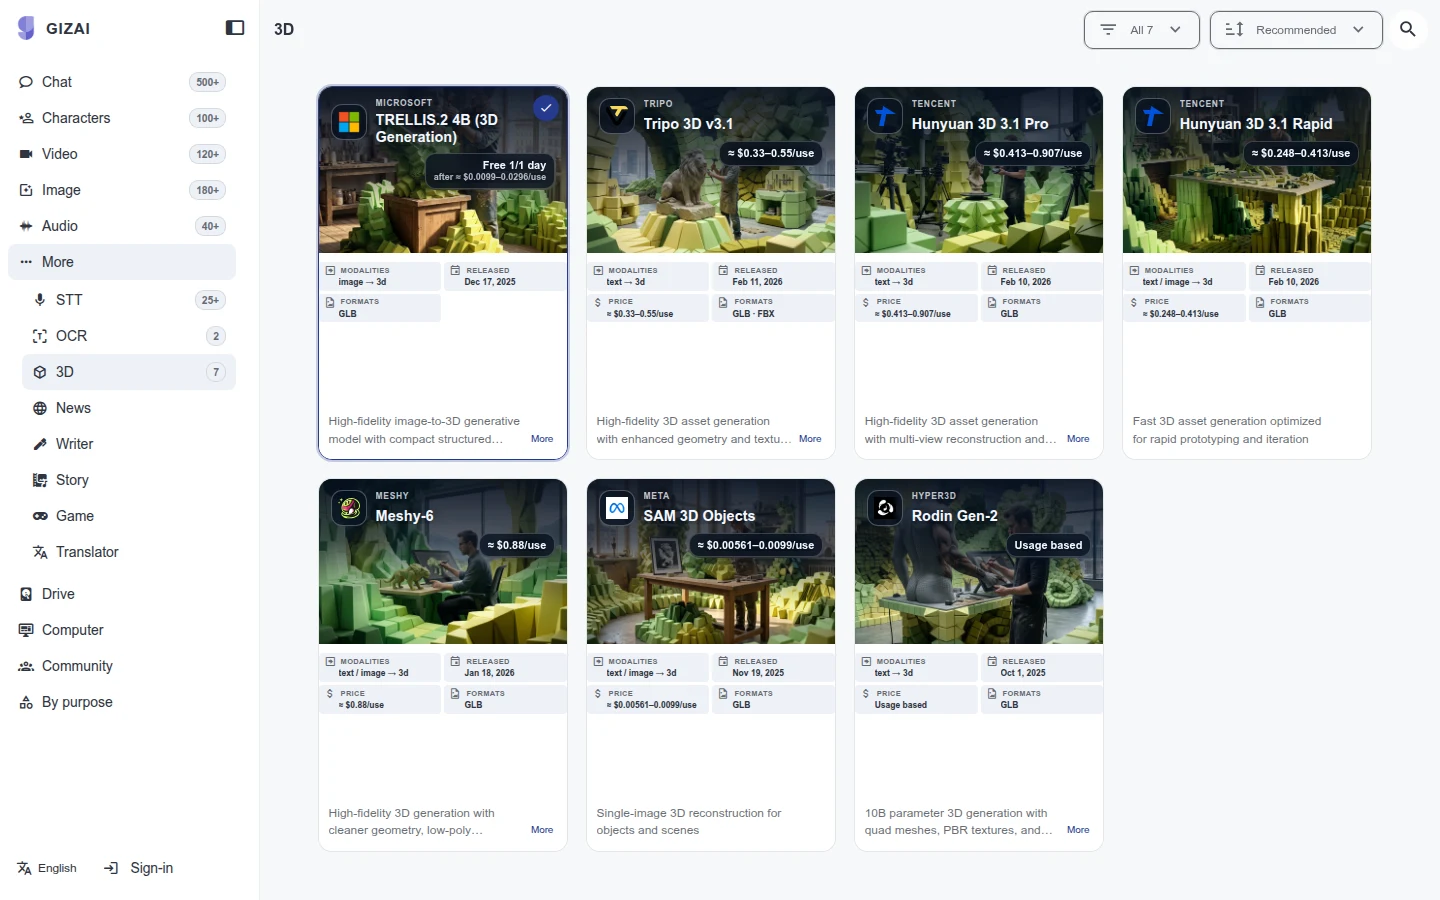This screenshot has height=900, width=1440.
Task: Expand More on Hunyuan 3D 3.1 Pro description
Action: tap(1078, 439)
